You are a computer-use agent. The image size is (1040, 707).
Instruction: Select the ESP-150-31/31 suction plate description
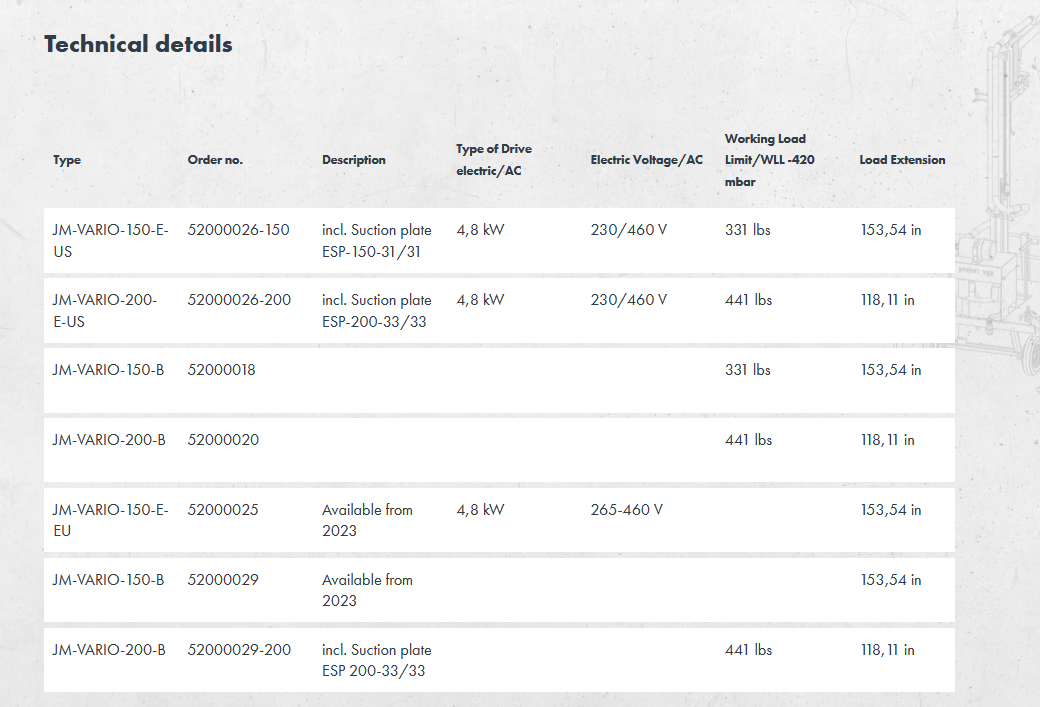(376, 241)
